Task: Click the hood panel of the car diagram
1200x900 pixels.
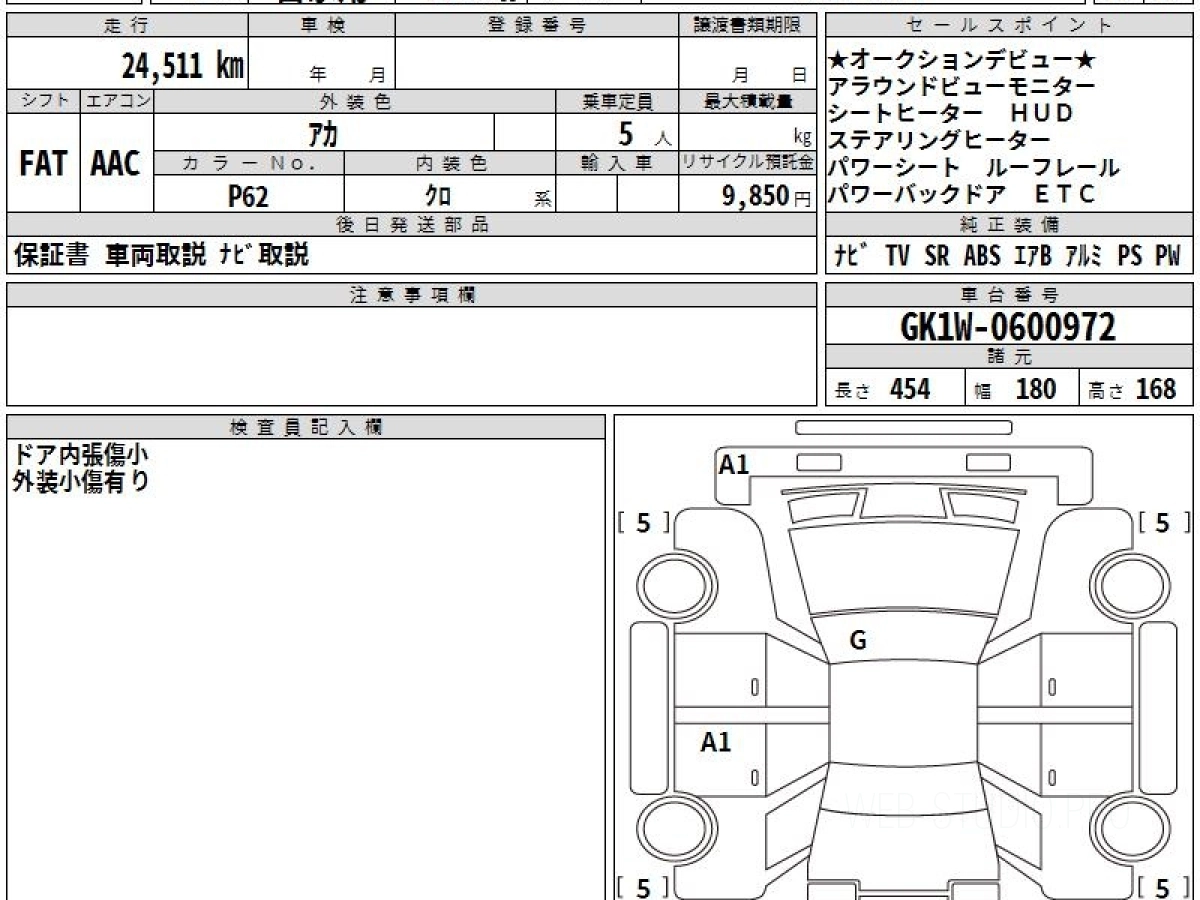Action: pos(902,570)
